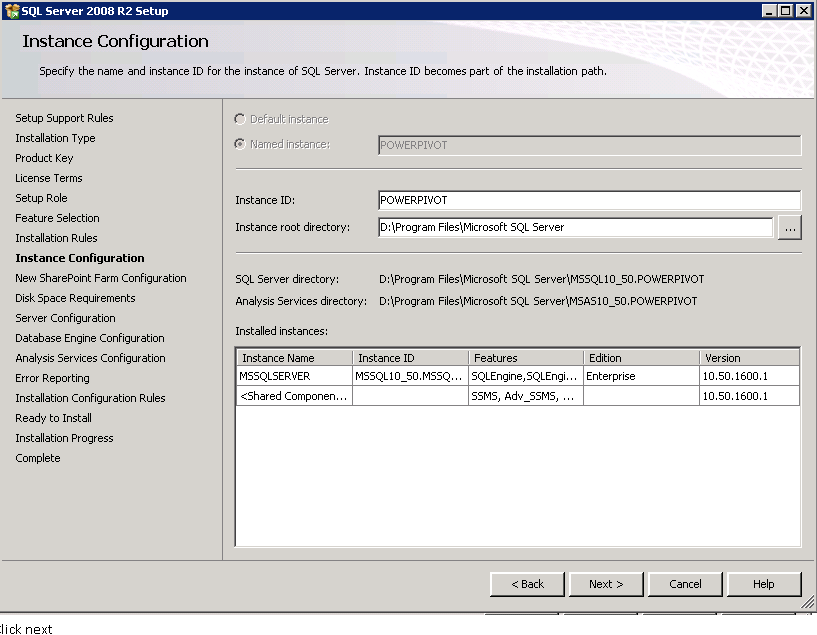Select Setup Support Rules step
This screenshot has height=635, width=817.
[64, 118]
